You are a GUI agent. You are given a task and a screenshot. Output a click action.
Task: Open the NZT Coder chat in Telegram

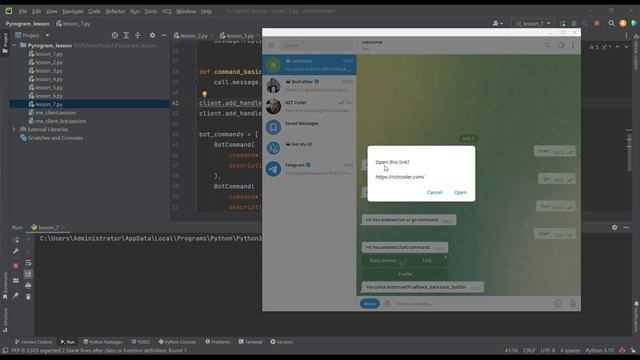pyautogui.click(x=309, y=107)
